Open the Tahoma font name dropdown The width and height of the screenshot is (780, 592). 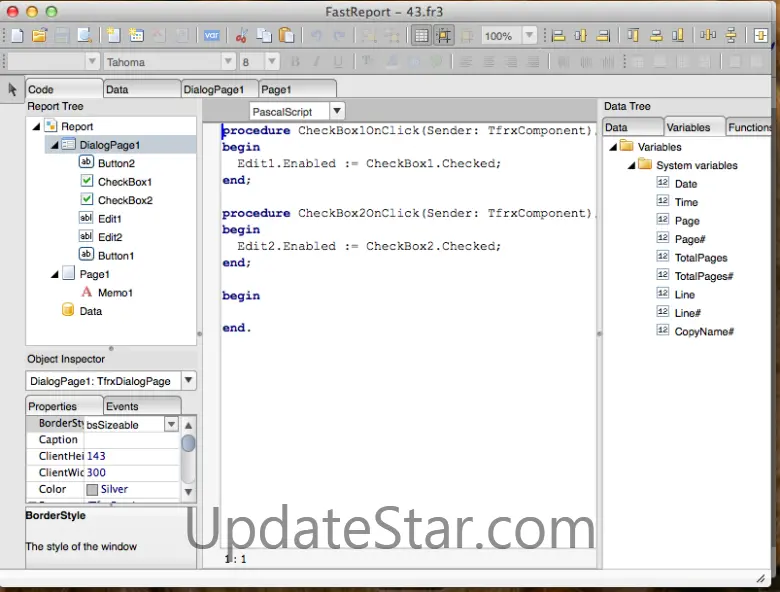tap(228, 62)
